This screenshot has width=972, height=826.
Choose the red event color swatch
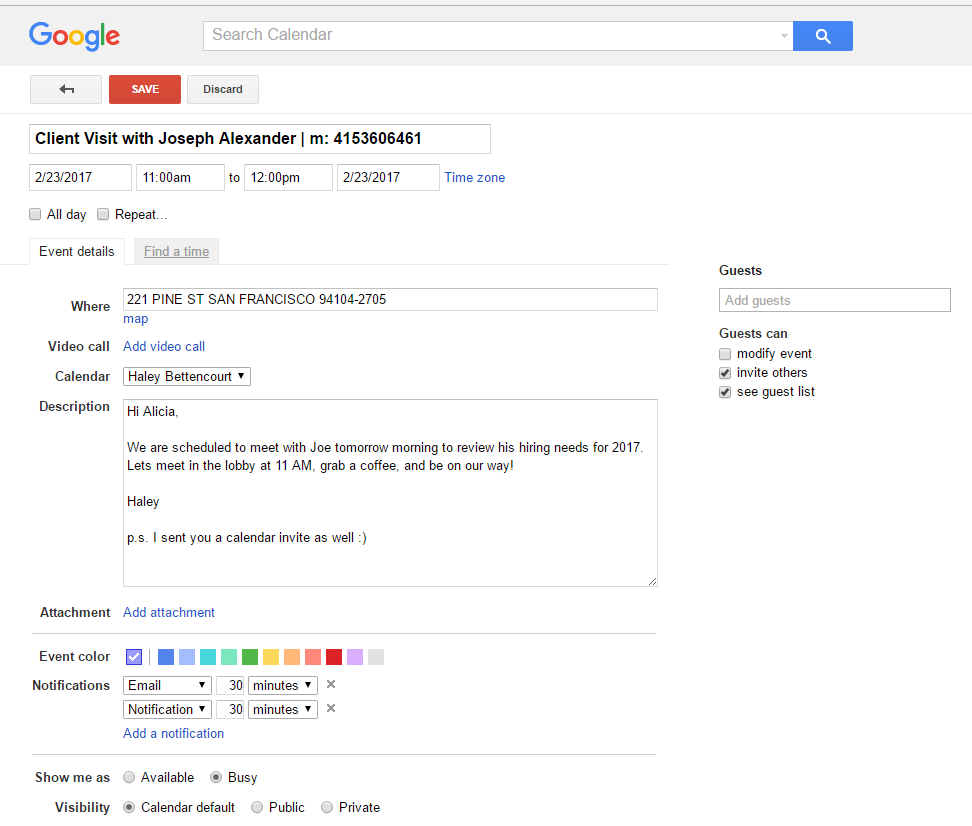point(334,657)
